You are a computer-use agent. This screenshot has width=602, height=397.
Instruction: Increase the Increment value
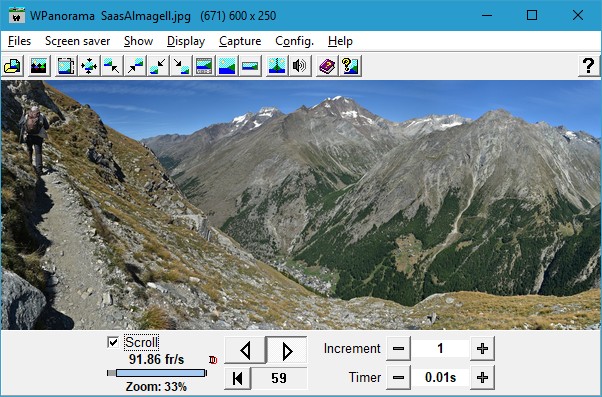(482, 349)
